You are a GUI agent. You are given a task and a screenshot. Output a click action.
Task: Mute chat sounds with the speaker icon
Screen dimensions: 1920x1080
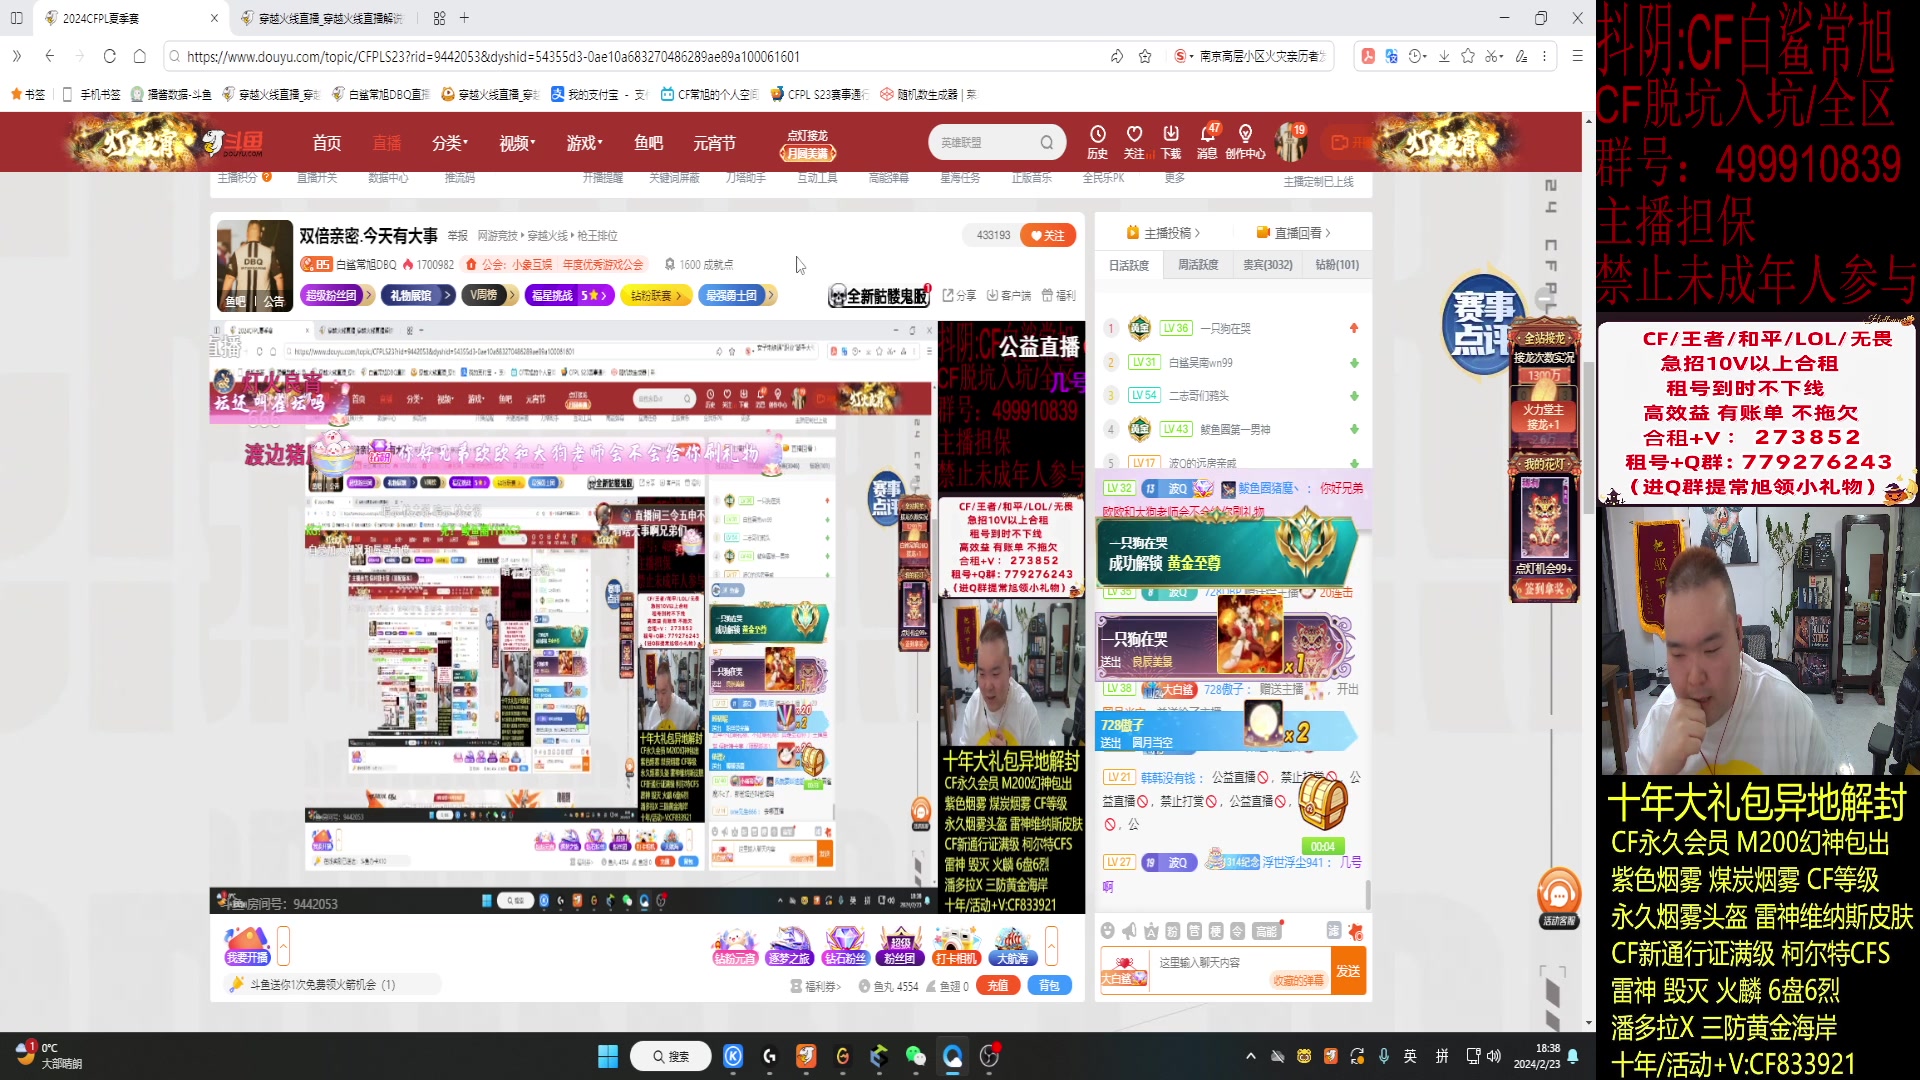(1130, 930)
